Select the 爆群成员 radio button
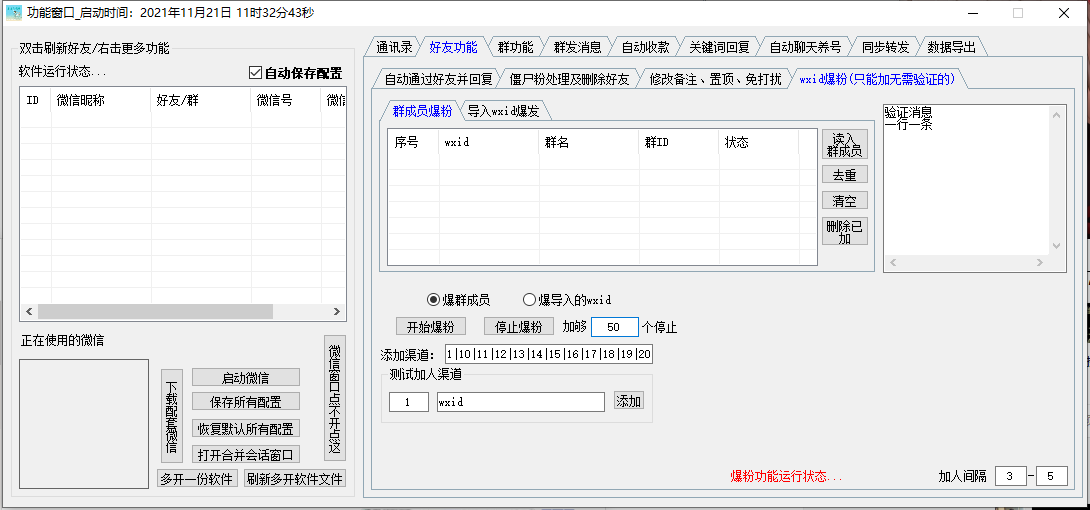The width and height of the screenshot is (1090, 510). [433, 299]
